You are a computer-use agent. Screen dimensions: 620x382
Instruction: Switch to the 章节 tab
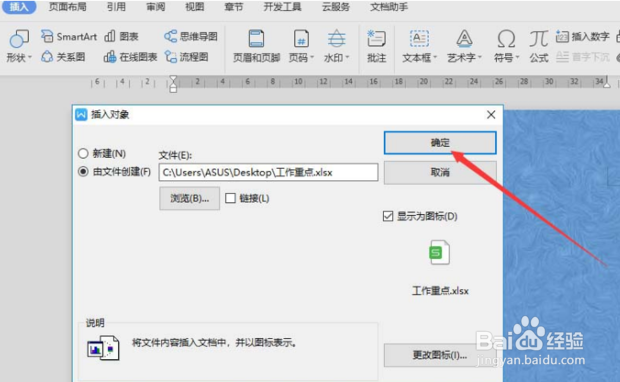click(x=234, y=7)
